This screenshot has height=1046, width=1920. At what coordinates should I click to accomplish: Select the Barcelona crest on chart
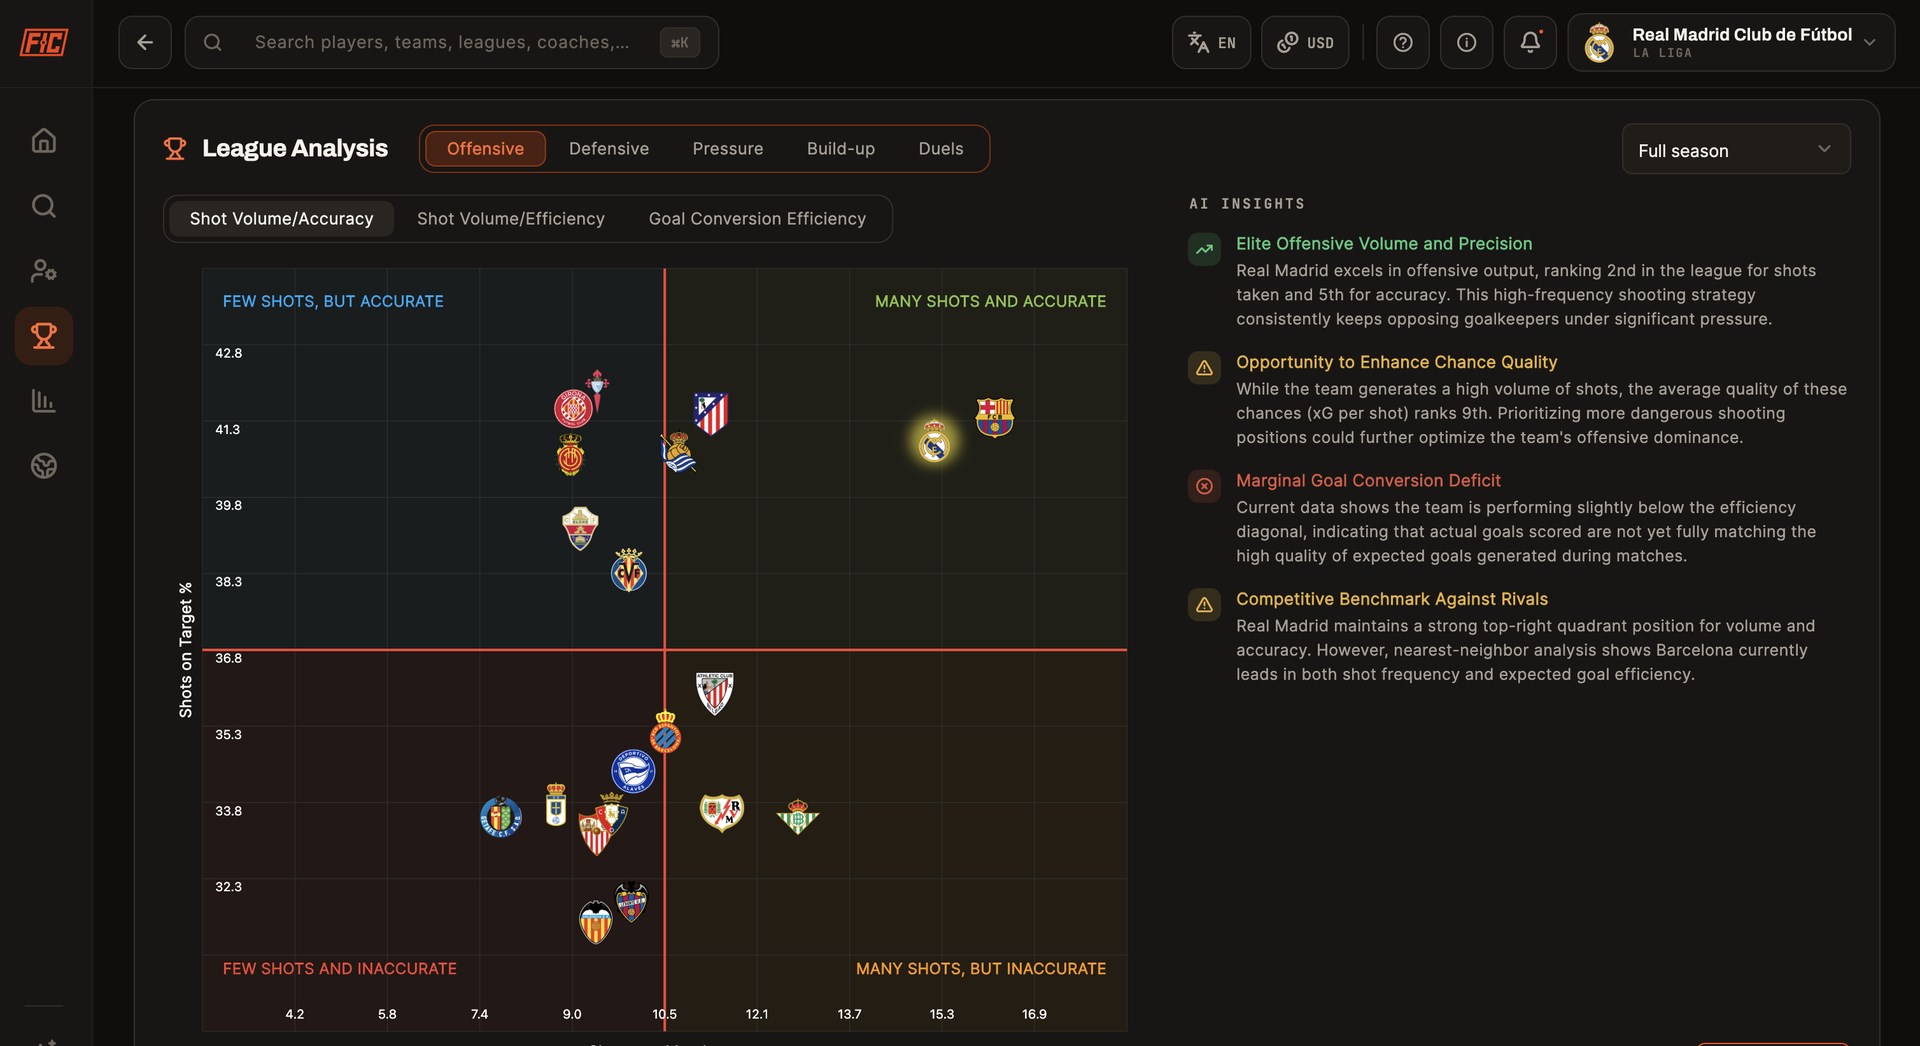point(995,418)
